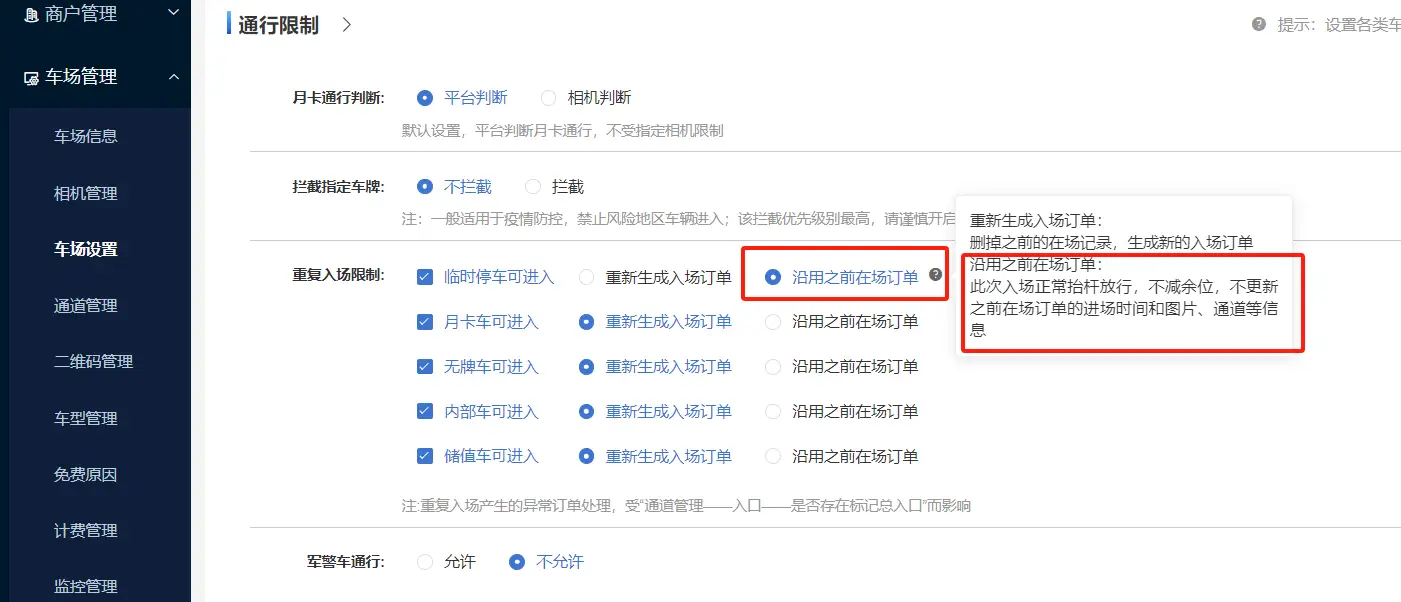Collapse the 车场管理 menu chevron
1401x602 pixels.
(x=173, y=77)
